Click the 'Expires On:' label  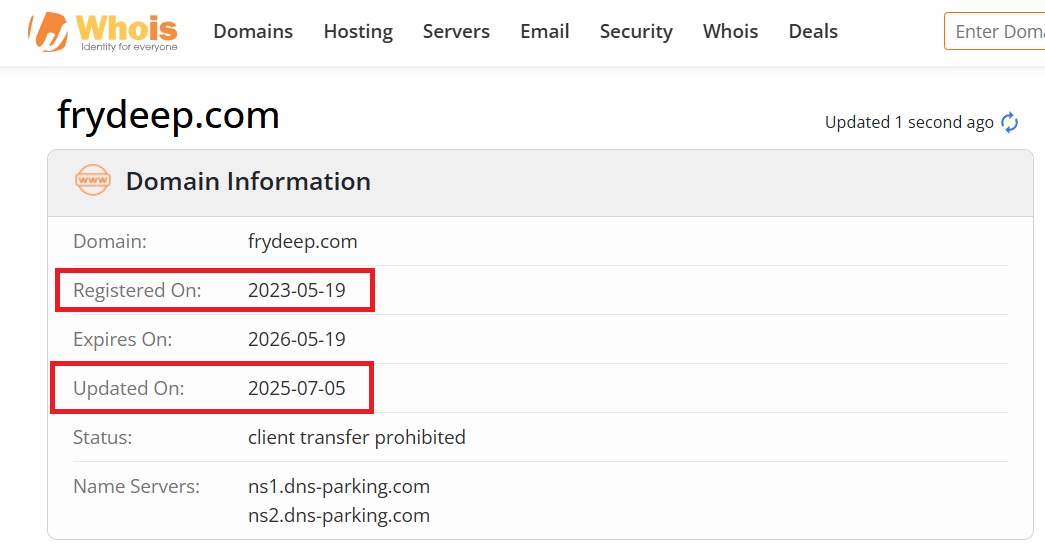pyautogui.click(x=123, y=339)
